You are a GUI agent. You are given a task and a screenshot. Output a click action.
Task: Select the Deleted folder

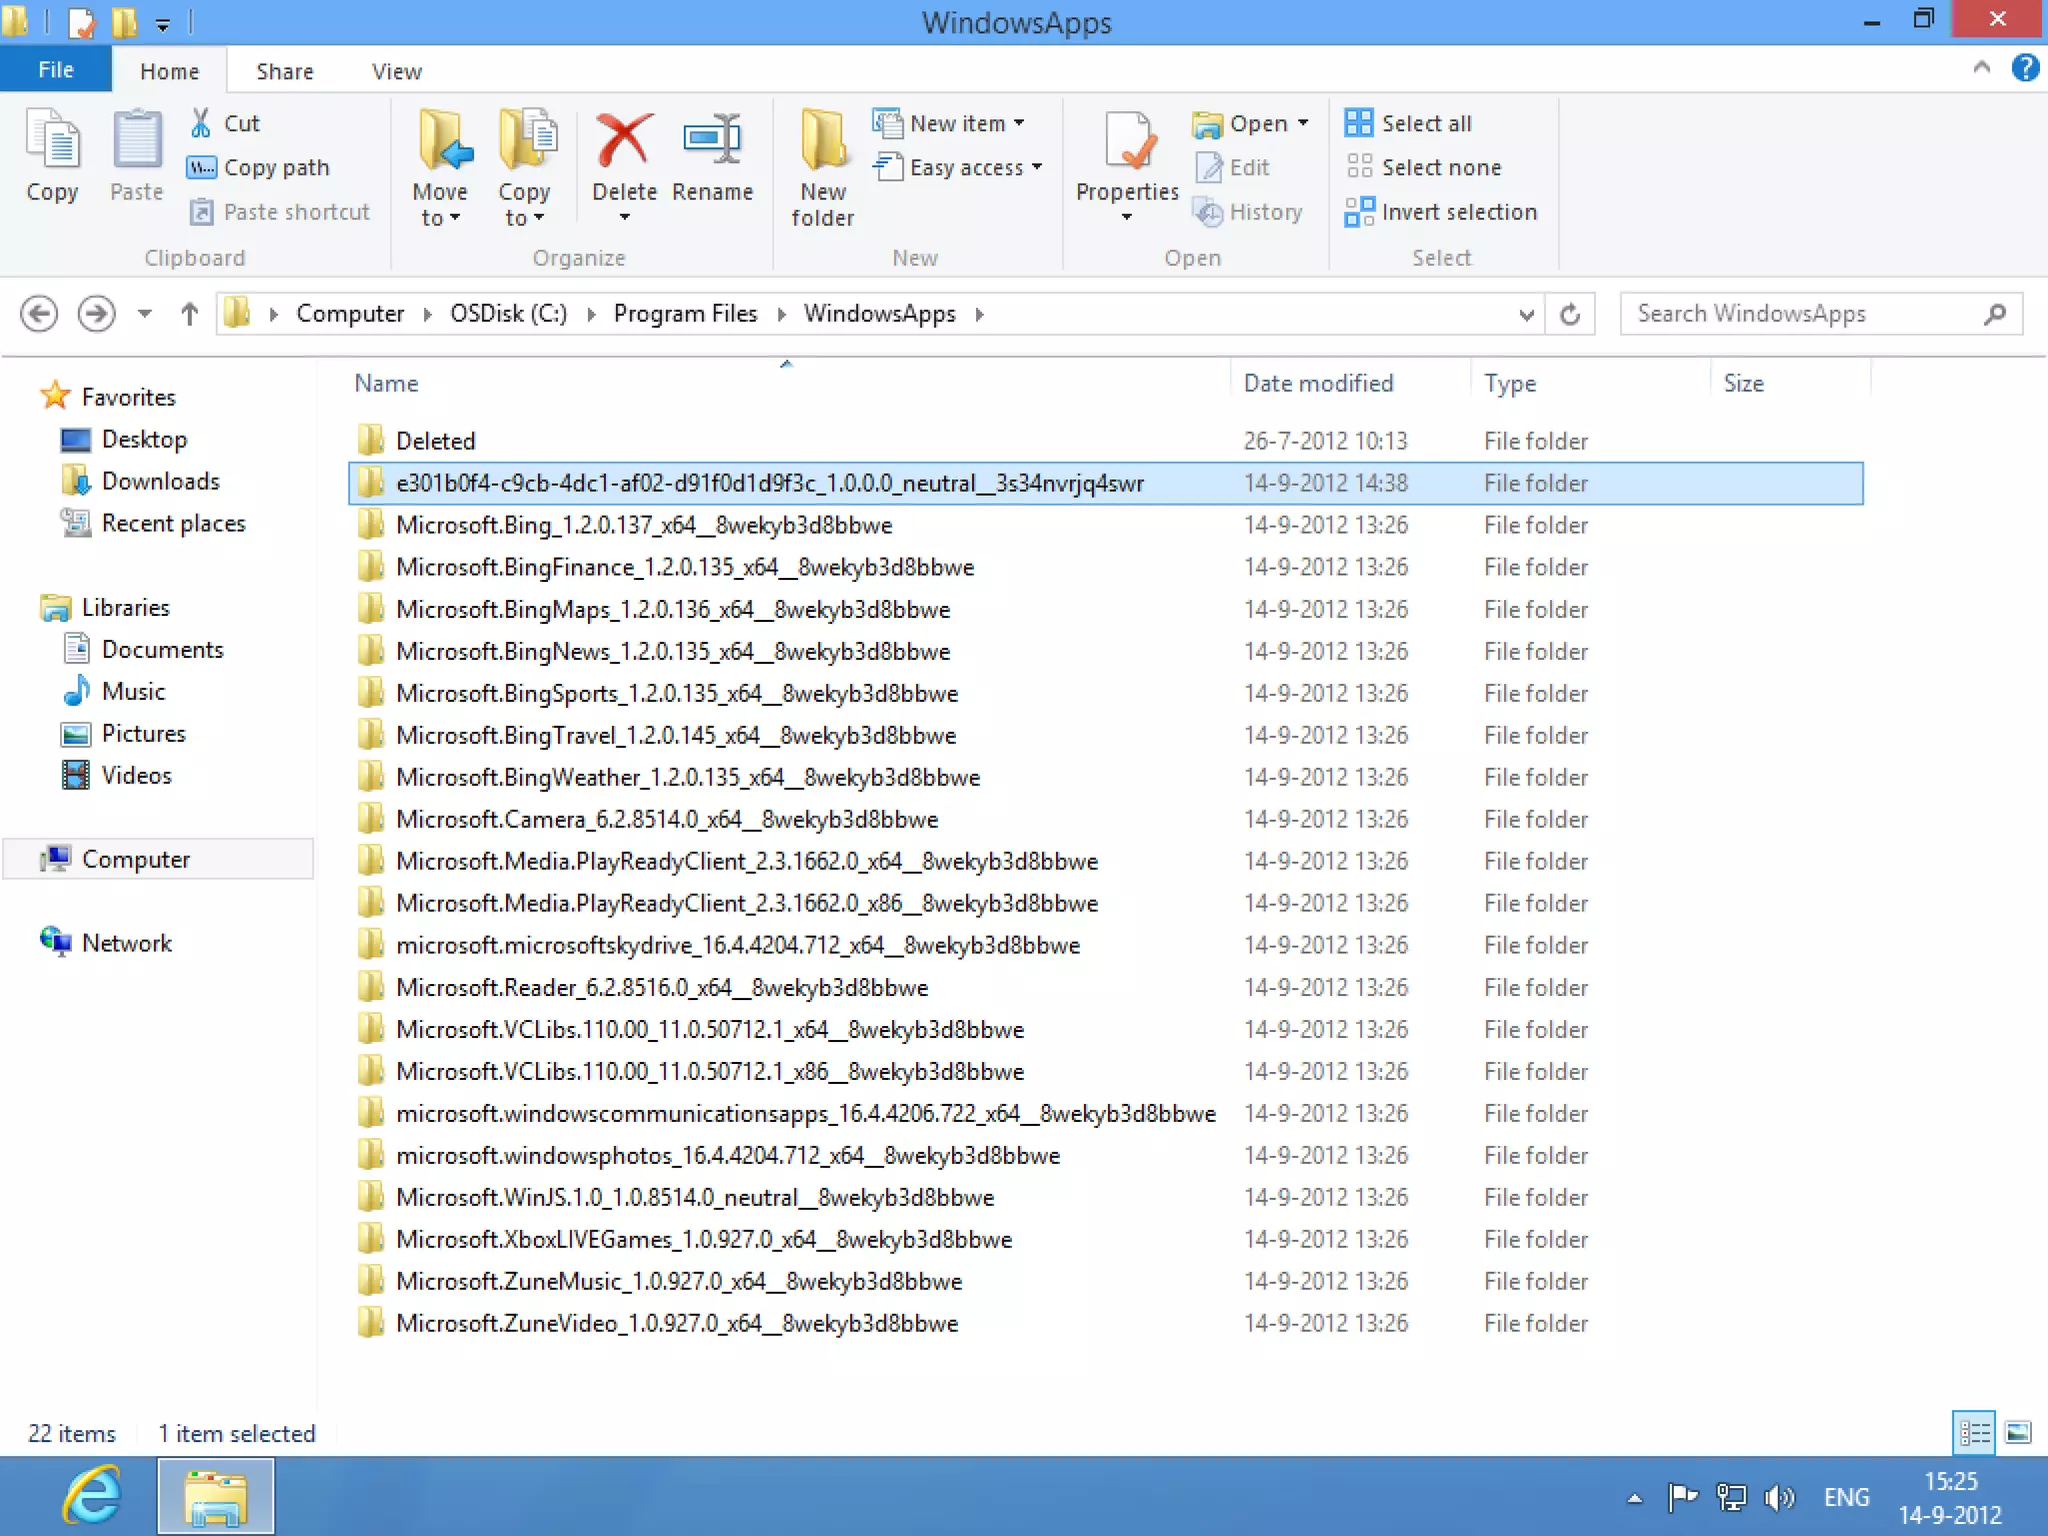pos(1105,441)
